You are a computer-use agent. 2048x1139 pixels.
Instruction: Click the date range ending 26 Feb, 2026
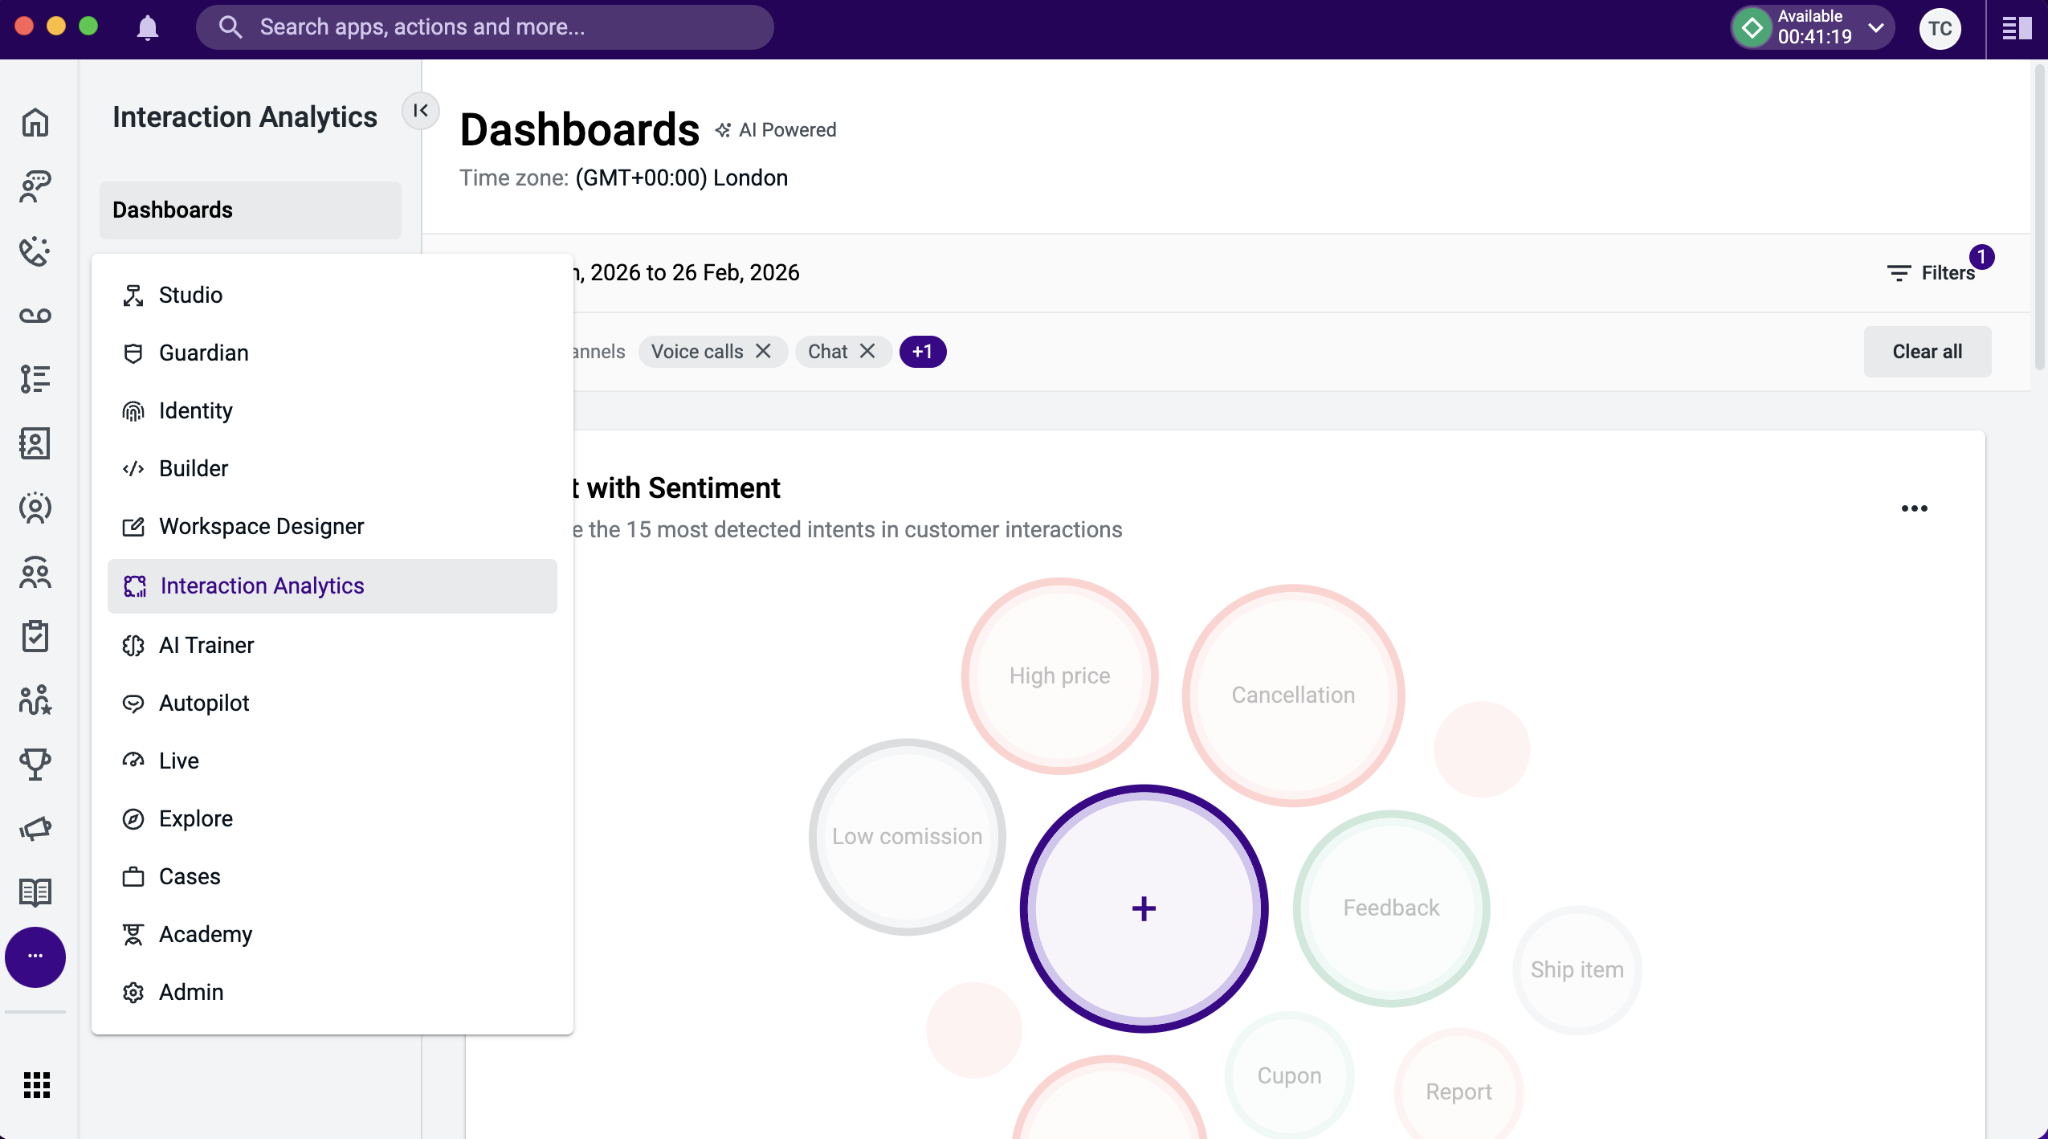click(x=686, y=273)
